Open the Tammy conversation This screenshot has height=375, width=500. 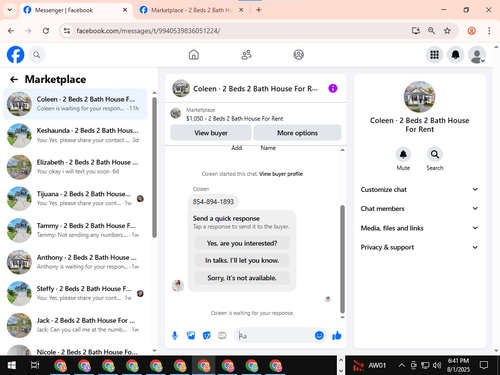(x=76, y=230)
